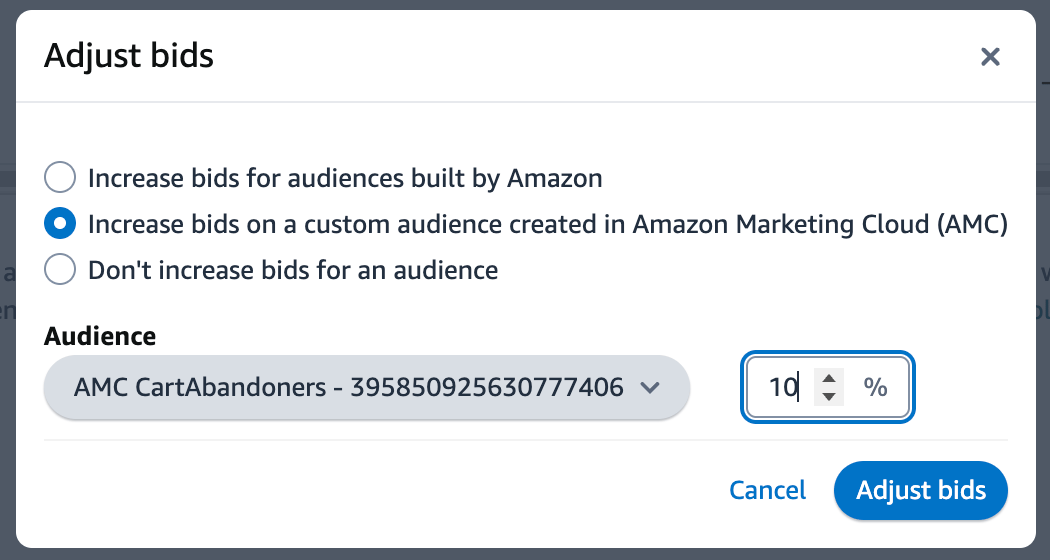This screenshot has height=560, width=1050.
Task: Click the Cancel link
Action: click(x=767, y=490)
